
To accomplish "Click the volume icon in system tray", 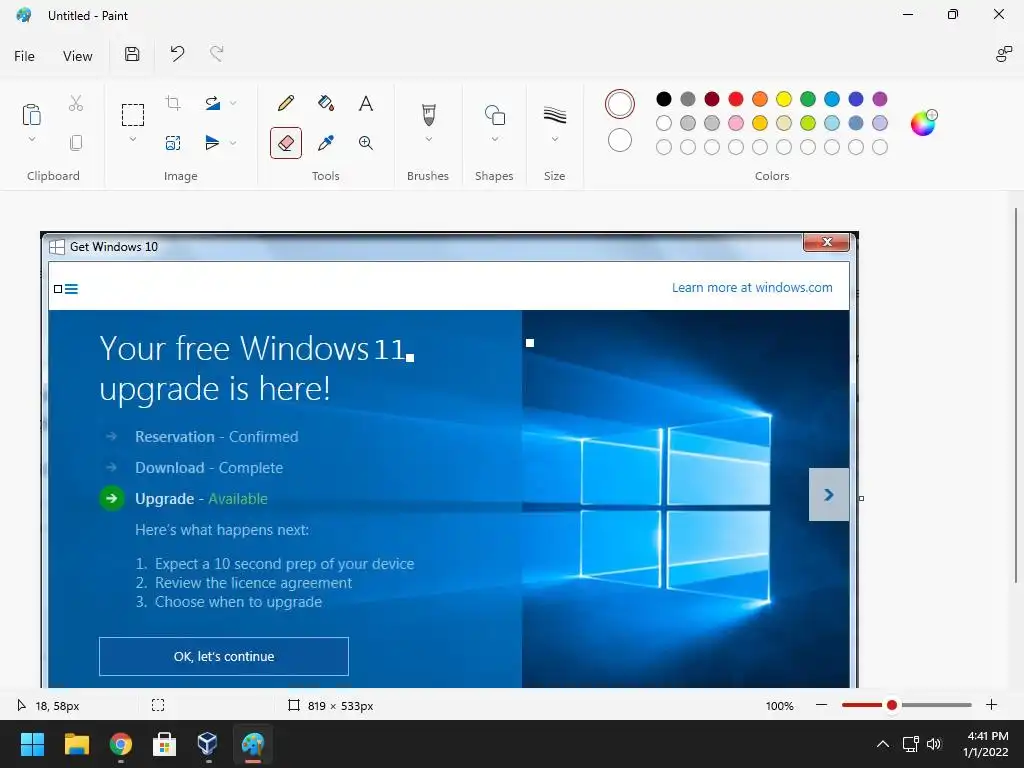I will 934,744.
